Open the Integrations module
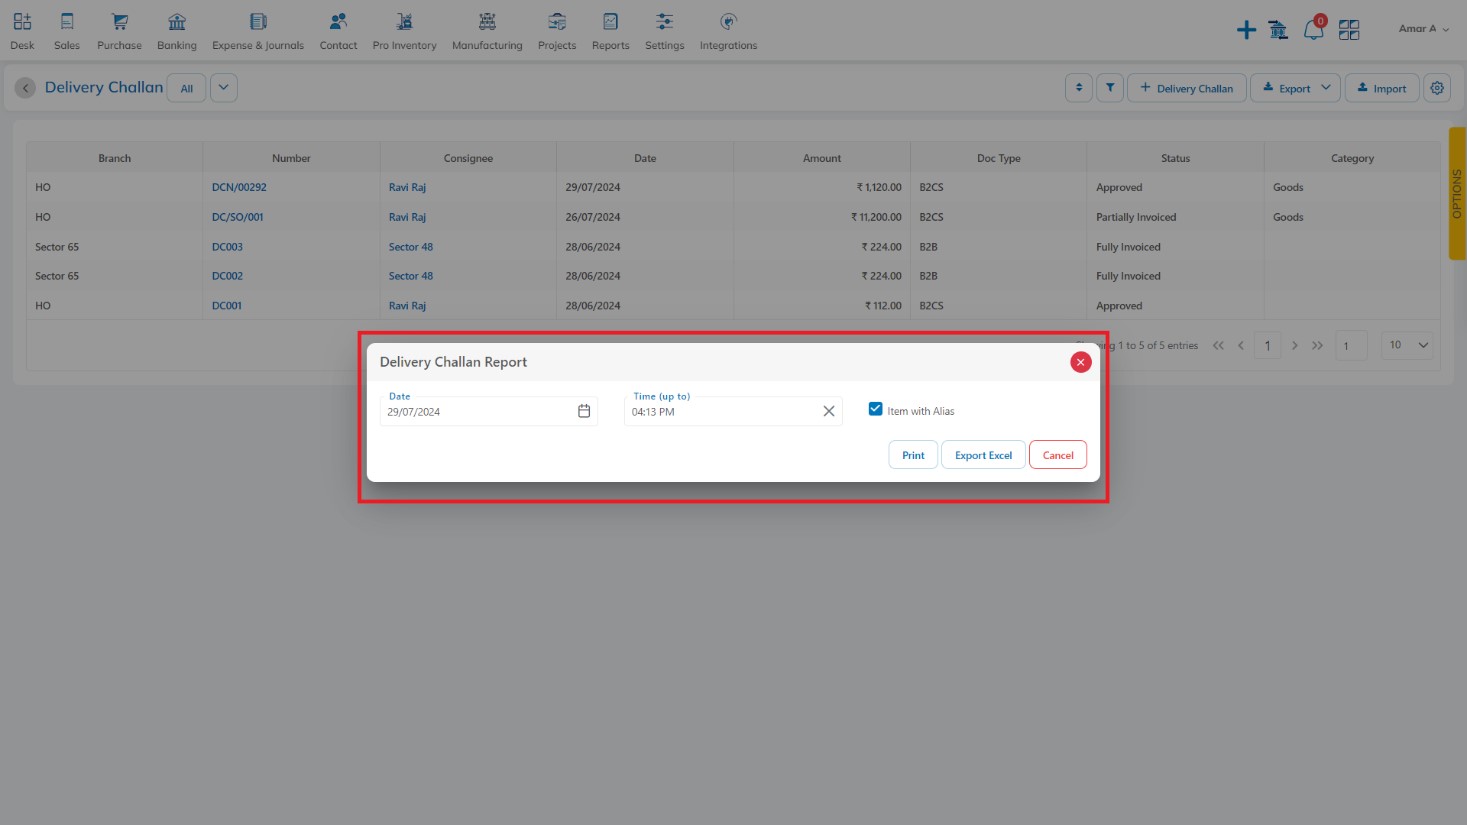The image size is (1467, 825). pos(728,31)
